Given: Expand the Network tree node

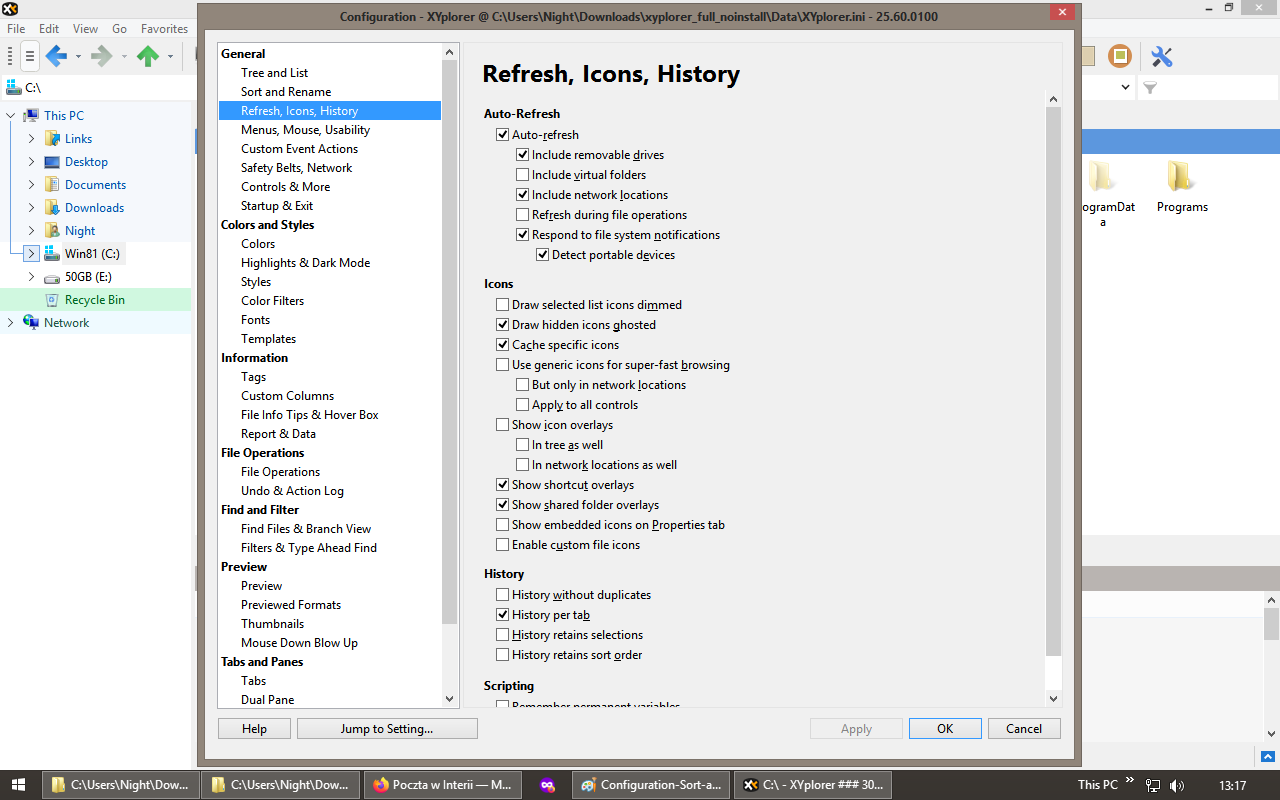Looking at the screenshot, I should (x=9, y=322).
